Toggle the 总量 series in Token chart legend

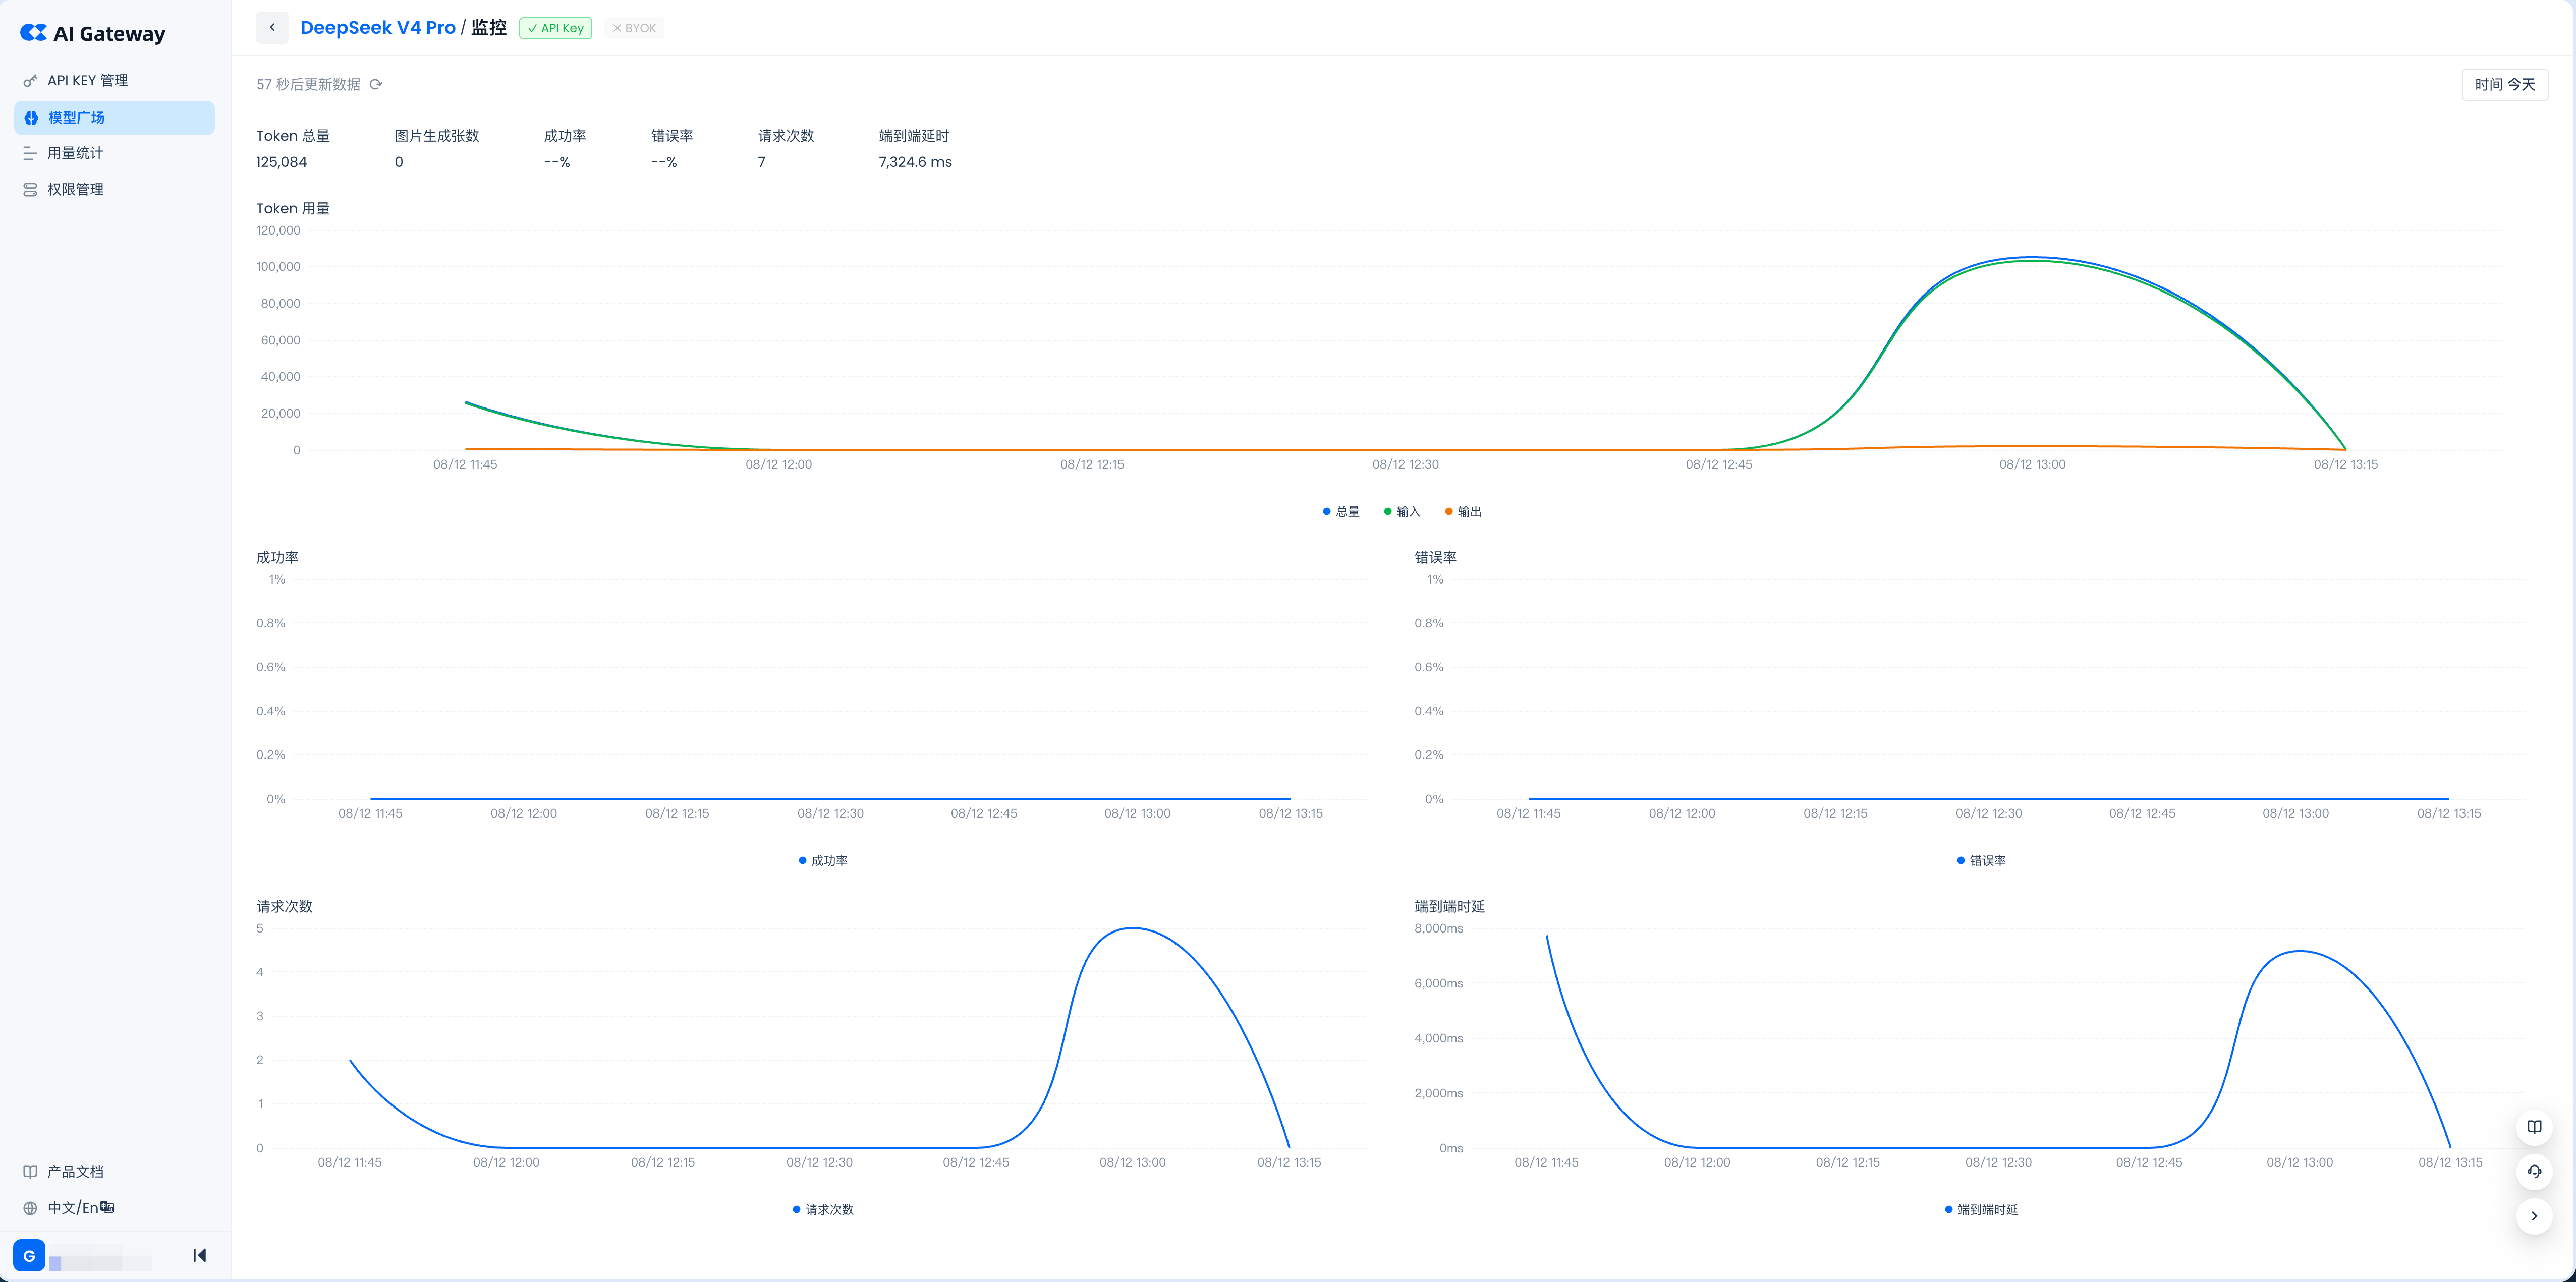(1341, 512)
